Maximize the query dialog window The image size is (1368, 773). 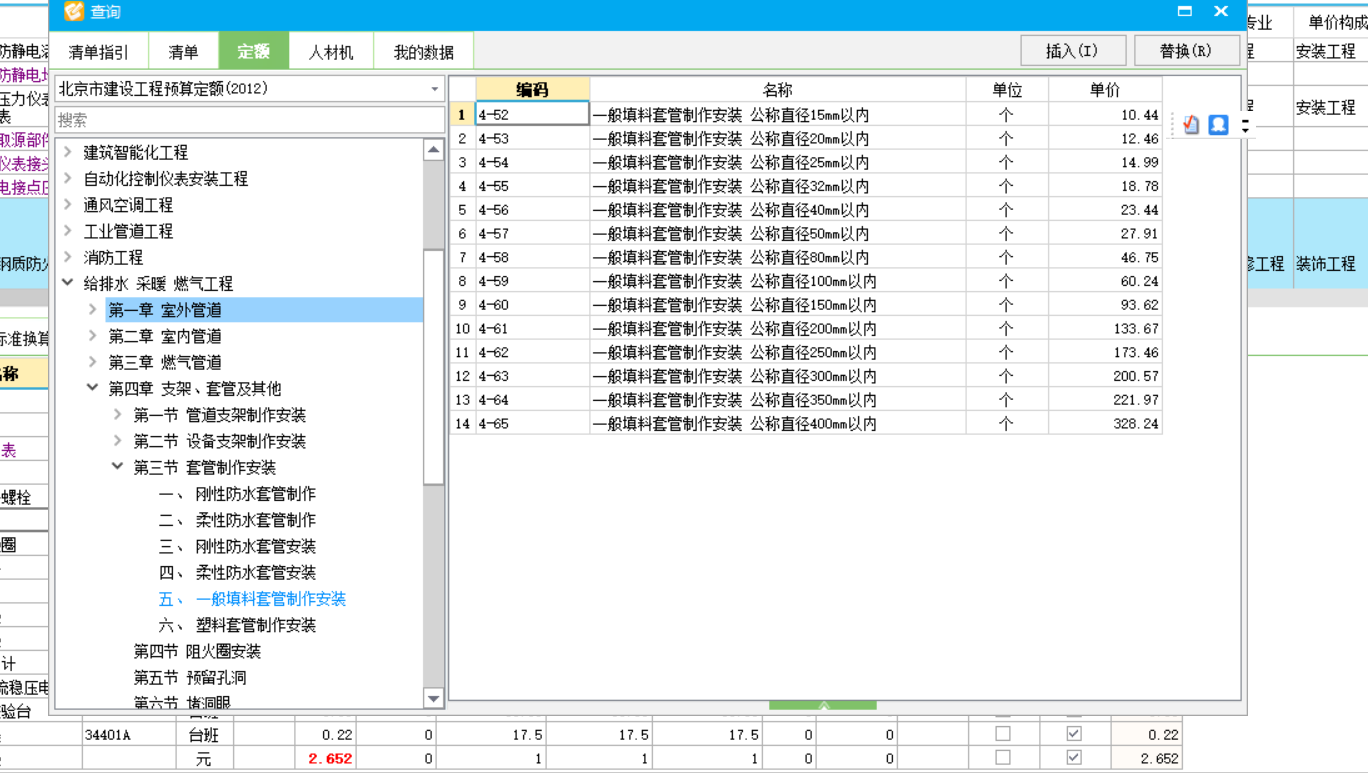pyautogui.click(x=1185, y=12)
